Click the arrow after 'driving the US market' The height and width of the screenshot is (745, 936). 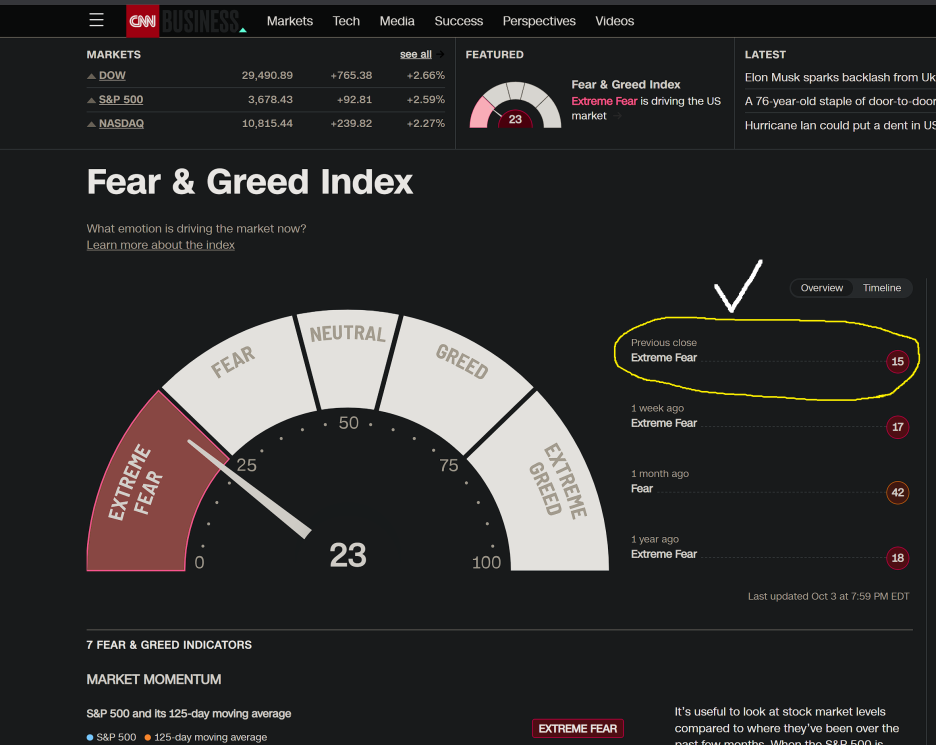pyautogui.click(x=617, y=116)
